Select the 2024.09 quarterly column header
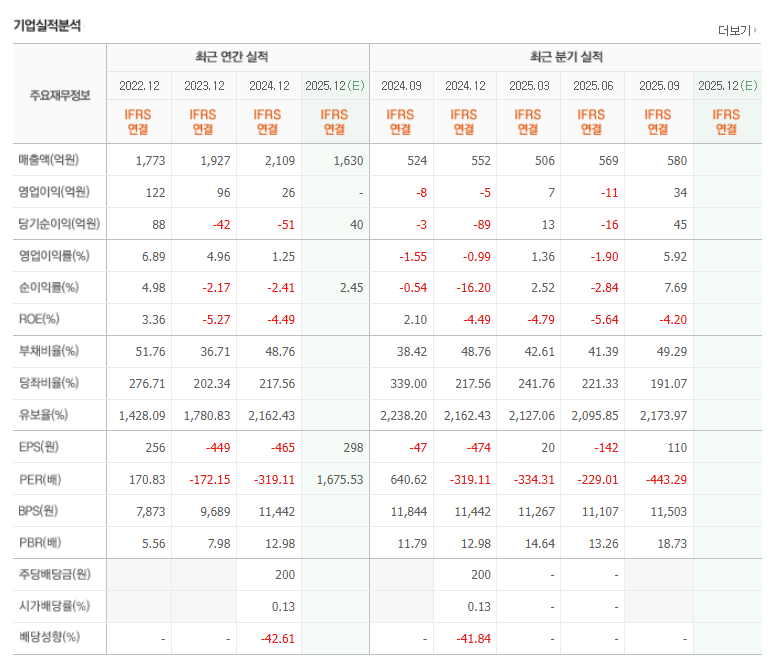Image resolution: width=776 pixels, height=660 pixels. point(401,86)
